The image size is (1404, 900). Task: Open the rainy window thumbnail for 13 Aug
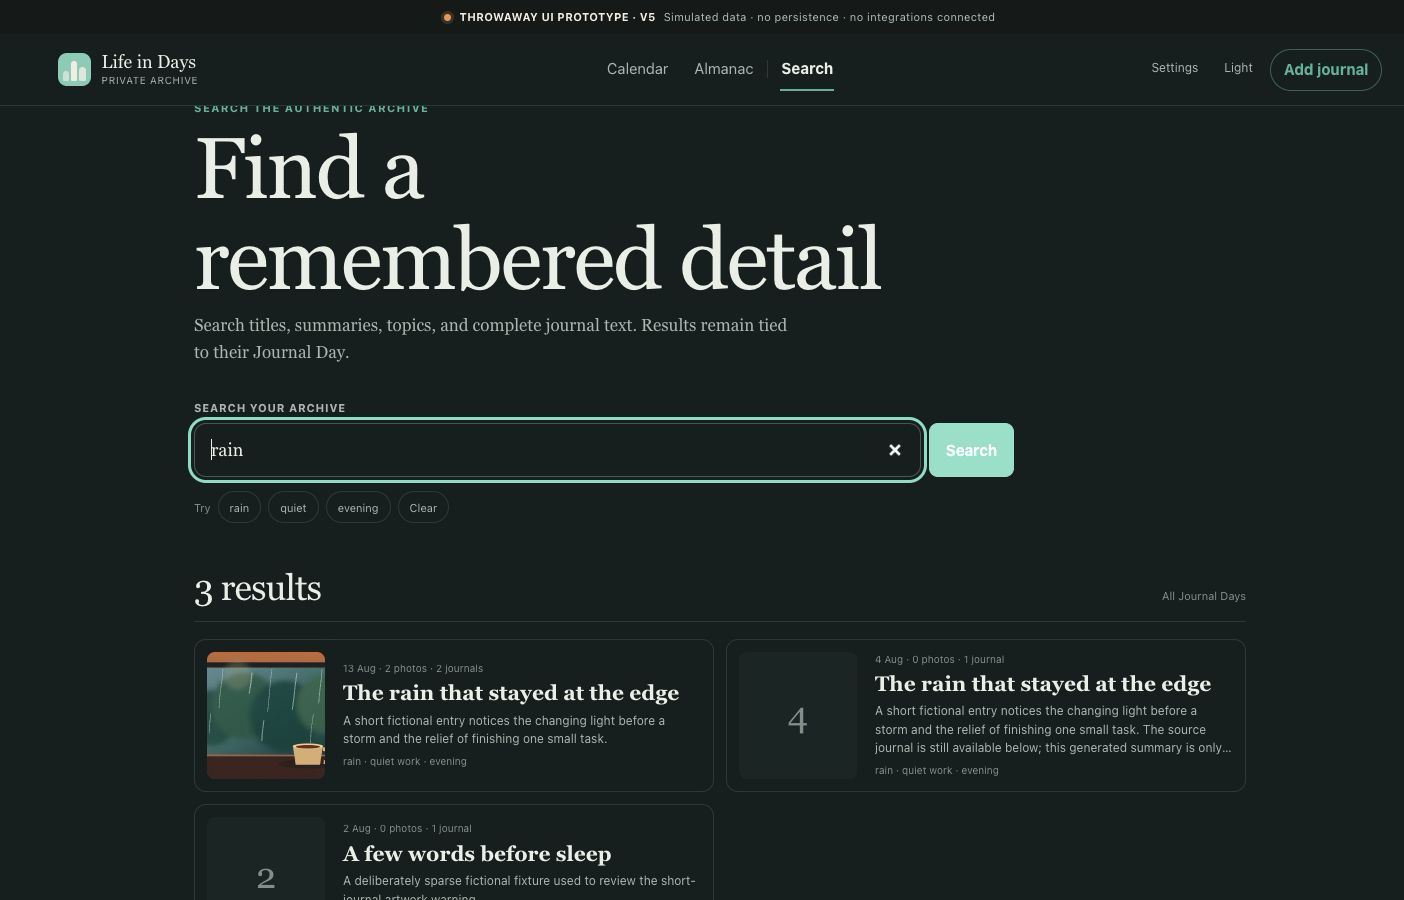click(x=266, y=716)
